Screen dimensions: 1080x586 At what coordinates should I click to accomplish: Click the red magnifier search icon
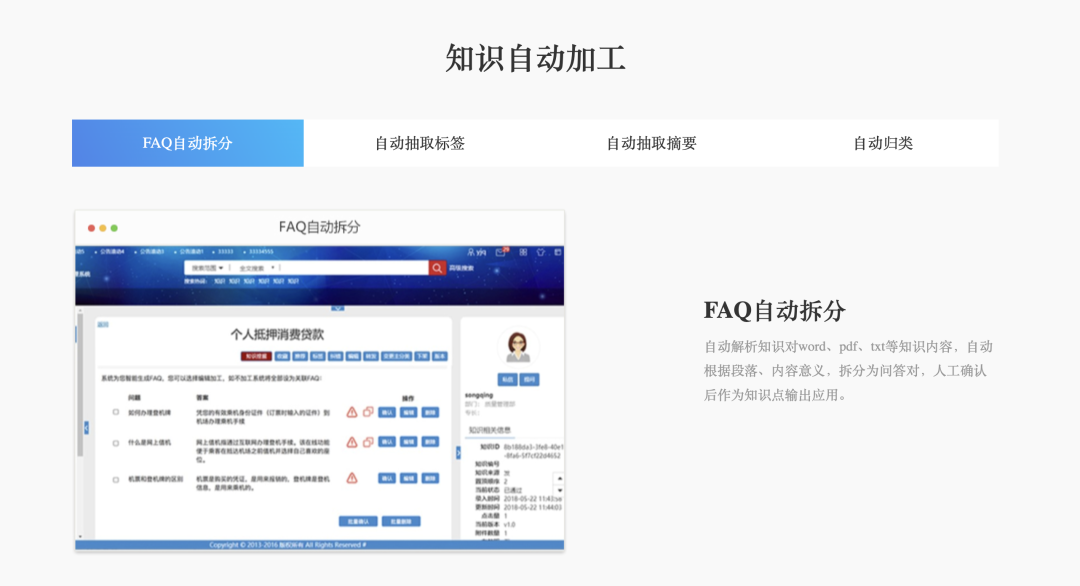(437, 268)
